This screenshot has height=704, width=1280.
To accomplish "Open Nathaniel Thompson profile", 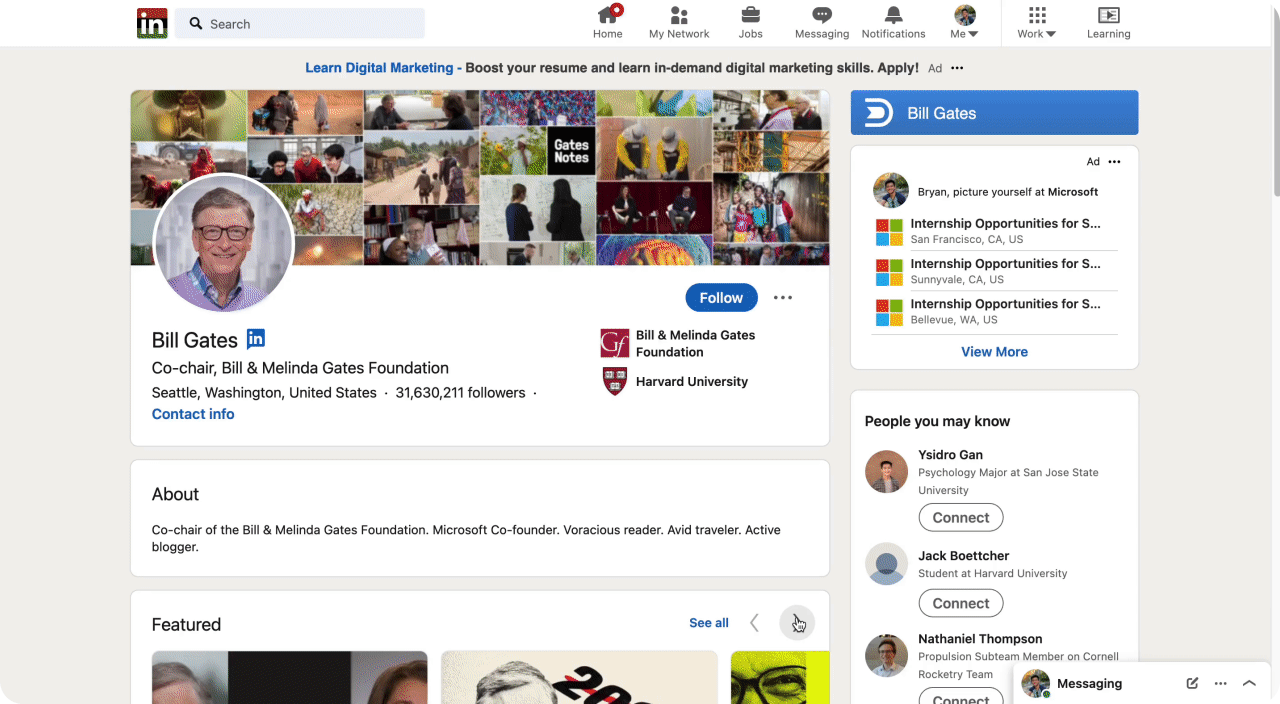I will click(x=980, y=639).
